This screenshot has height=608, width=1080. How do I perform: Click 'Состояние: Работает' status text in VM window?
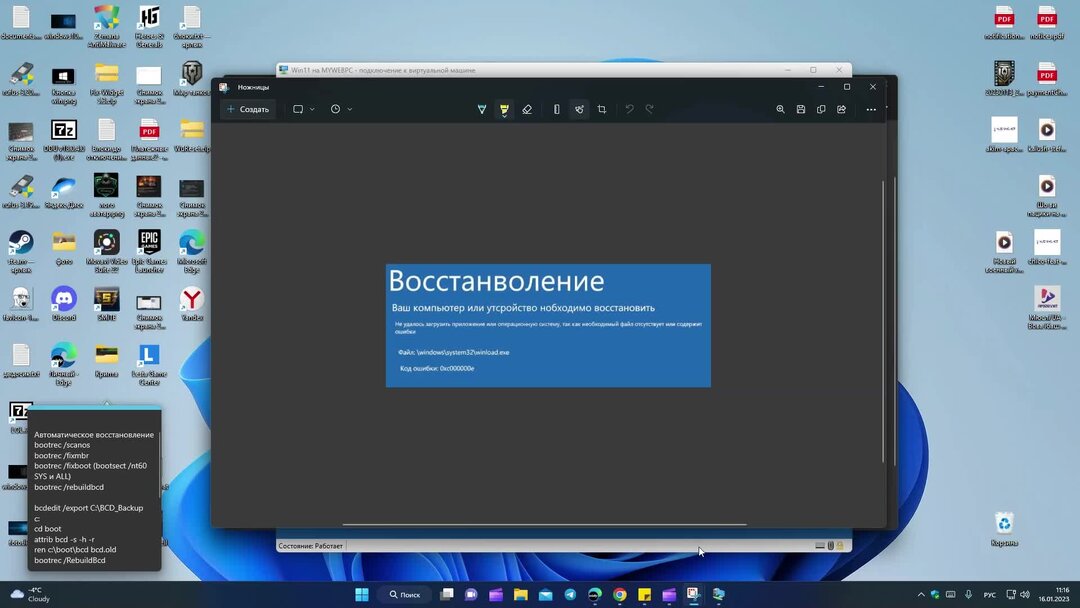pyautogui.click(x=310, y=546)
